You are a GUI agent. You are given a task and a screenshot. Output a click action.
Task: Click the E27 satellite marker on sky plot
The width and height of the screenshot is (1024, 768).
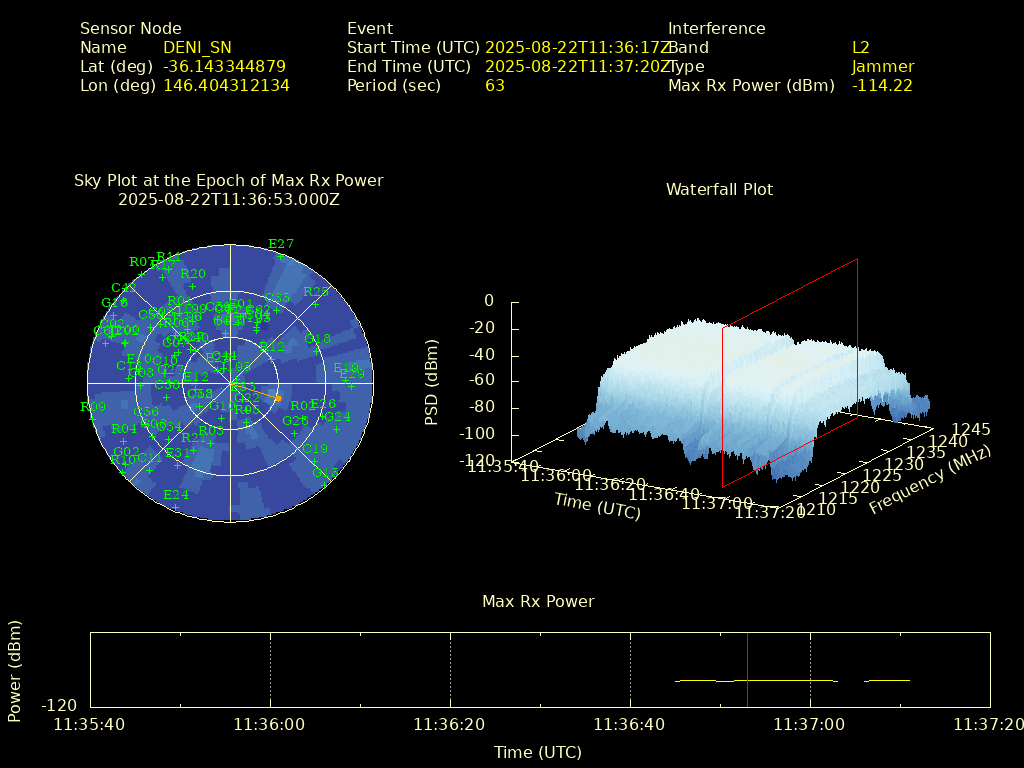click(x=281, y=256)
